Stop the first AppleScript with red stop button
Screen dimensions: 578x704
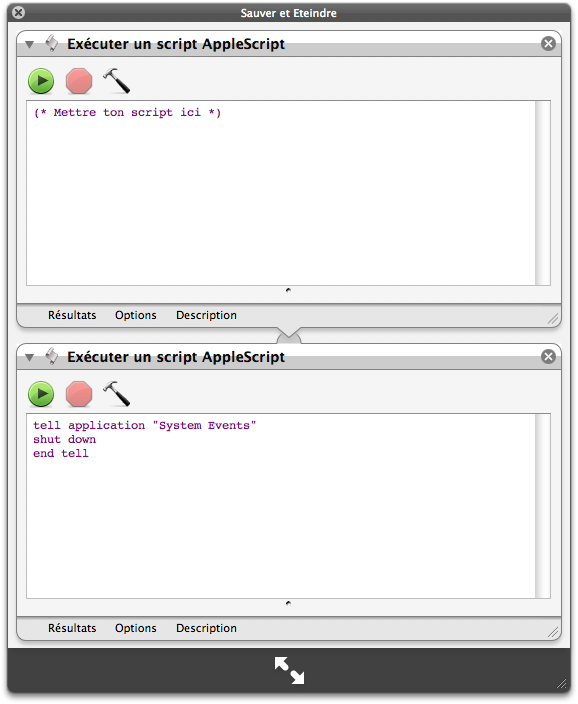click(79, 81)
